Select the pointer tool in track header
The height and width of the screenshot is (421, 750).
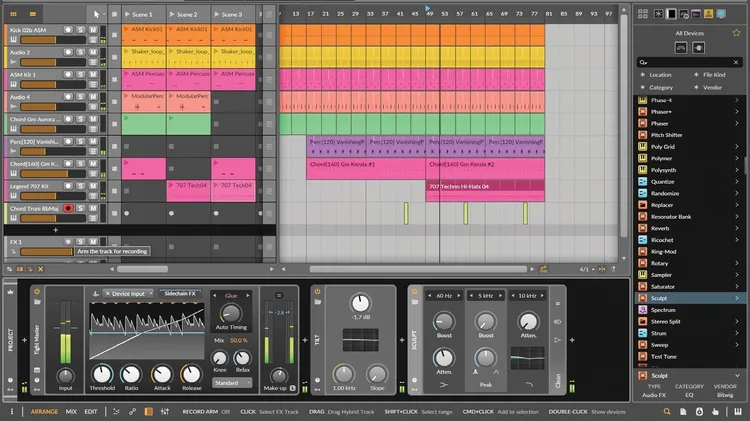click(x=96, y=14)
